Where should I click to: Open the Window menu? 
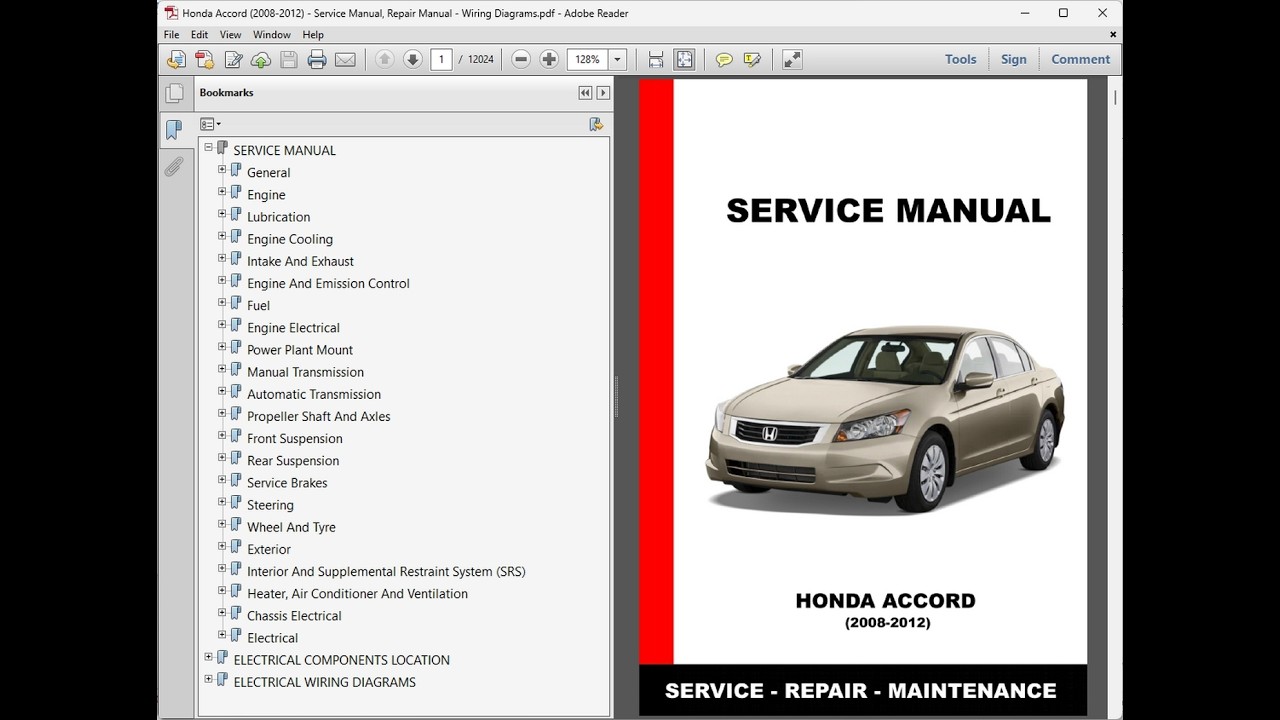tap(272, 34)
